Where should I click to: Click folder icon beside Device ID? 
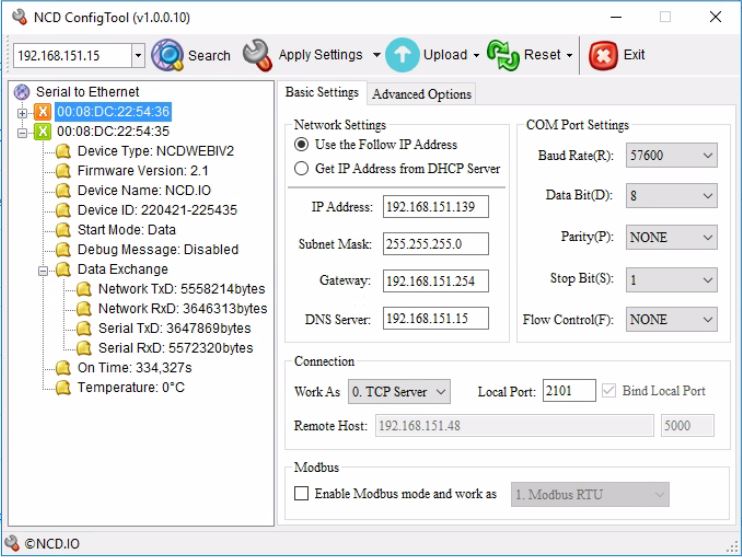tap(63, 210)
